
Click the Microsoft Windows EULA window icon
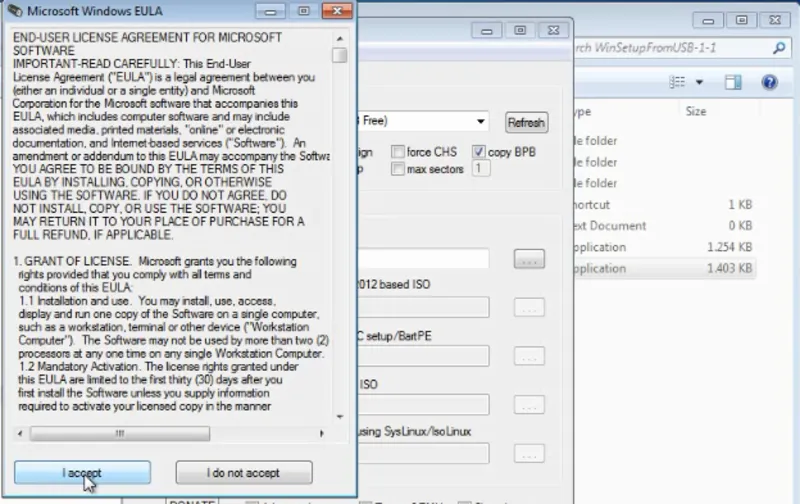coord(15,11)
